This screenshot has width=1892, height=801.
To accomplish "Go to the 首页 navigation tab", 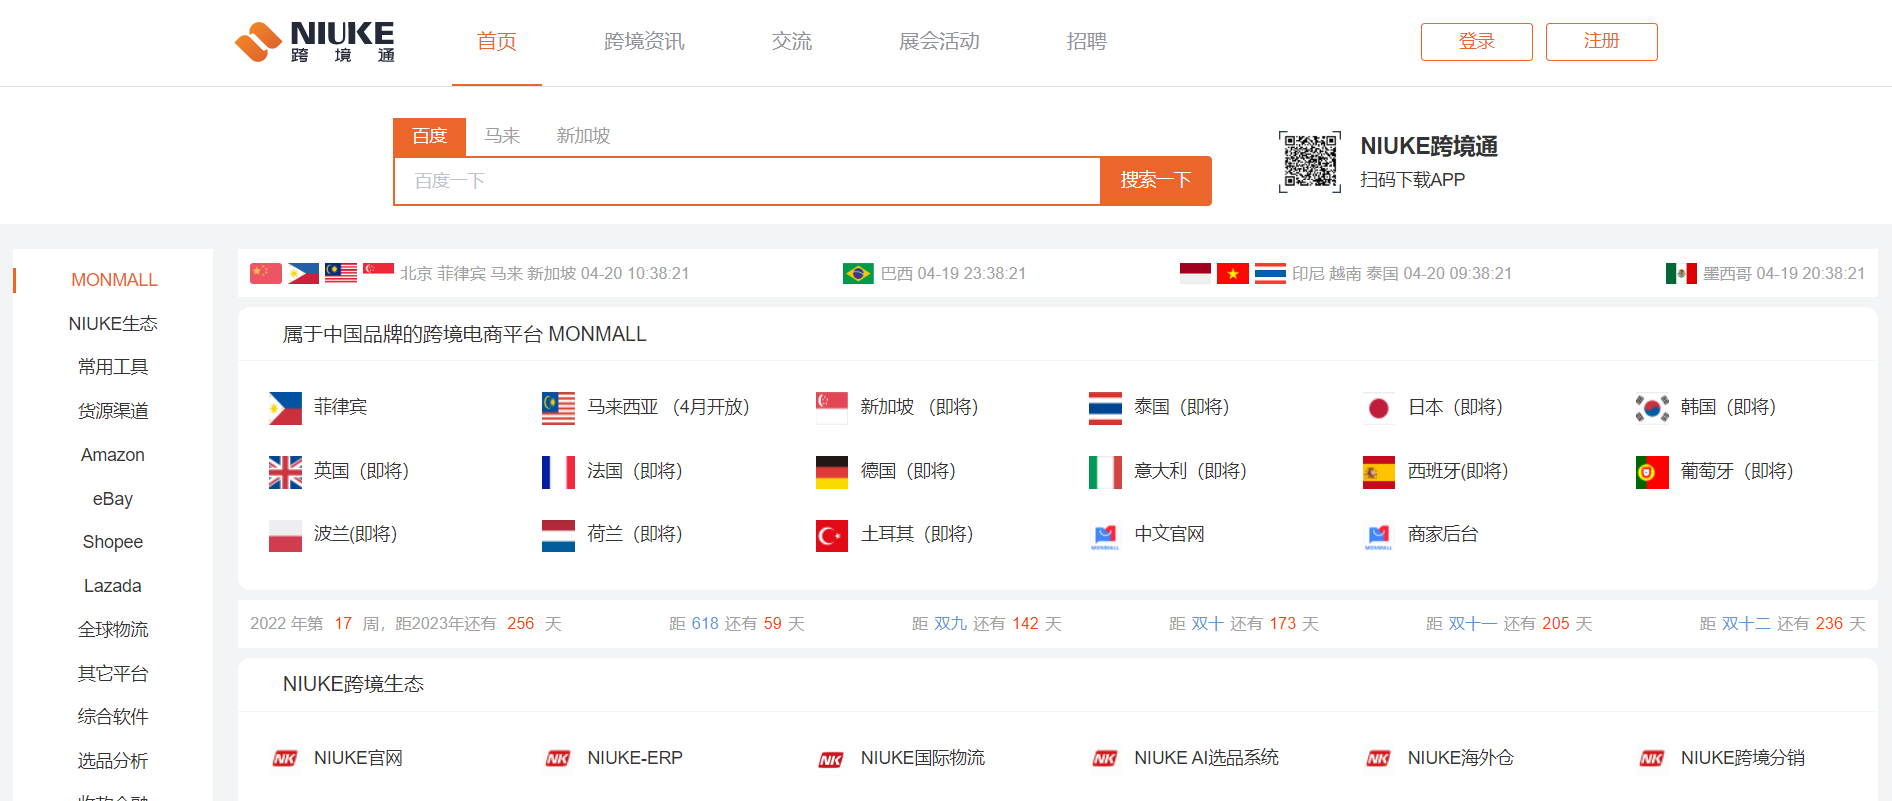I will coord(497,41).
